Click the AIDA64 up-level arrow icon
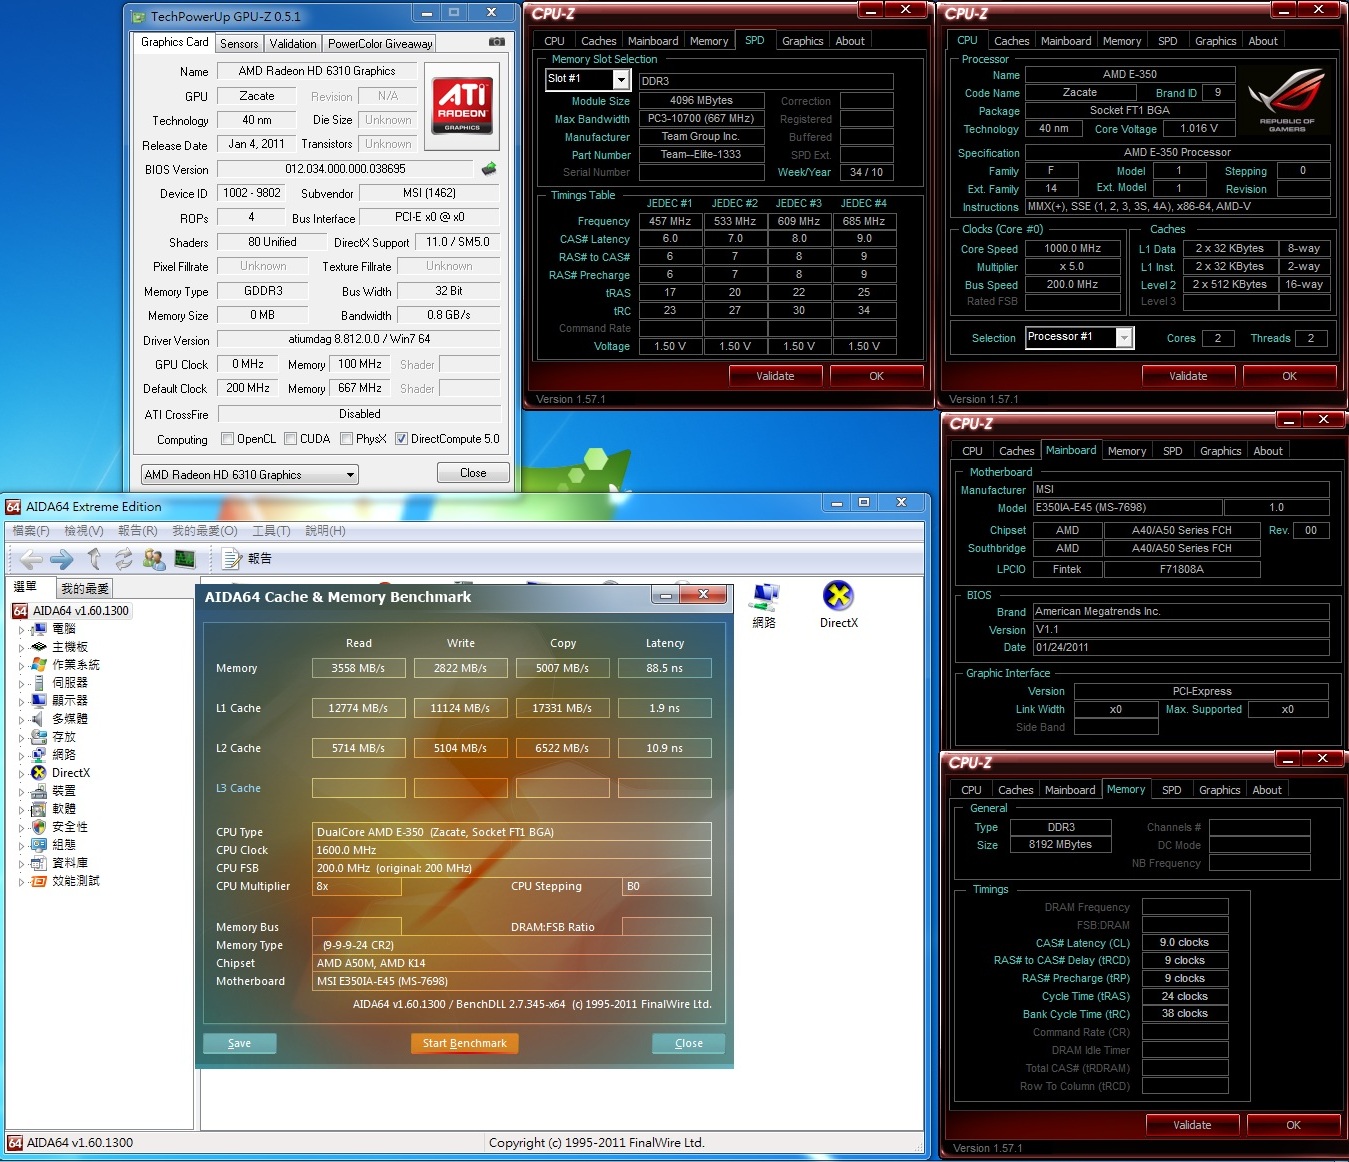This screenshot has height=1162, width=1349. pos(94,559)
